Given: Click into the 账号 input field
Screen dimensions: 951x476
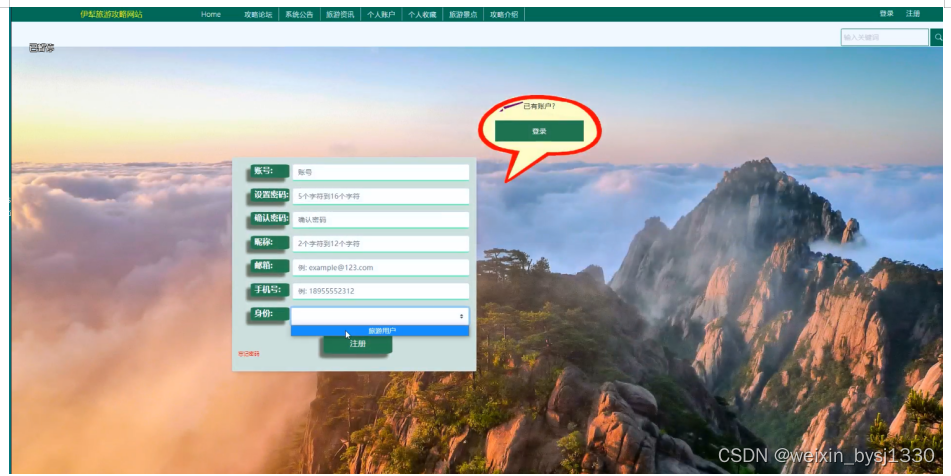Looking at the screenshot, I should pos(380,172).
